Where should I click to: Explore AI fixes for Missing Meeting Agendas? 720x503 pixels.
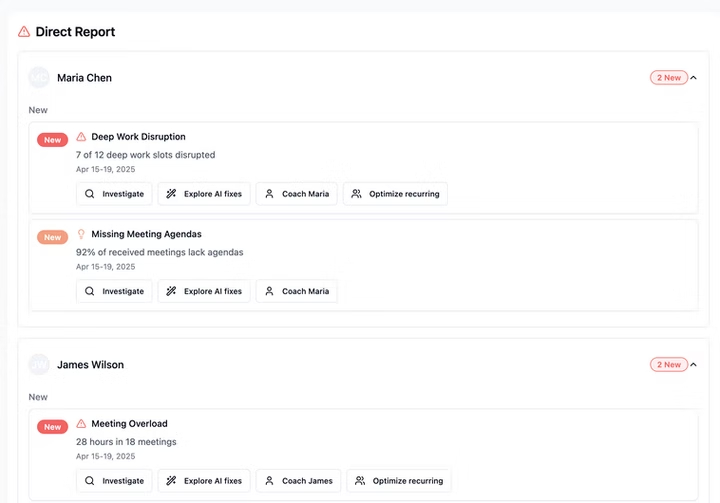click(204, 291)
